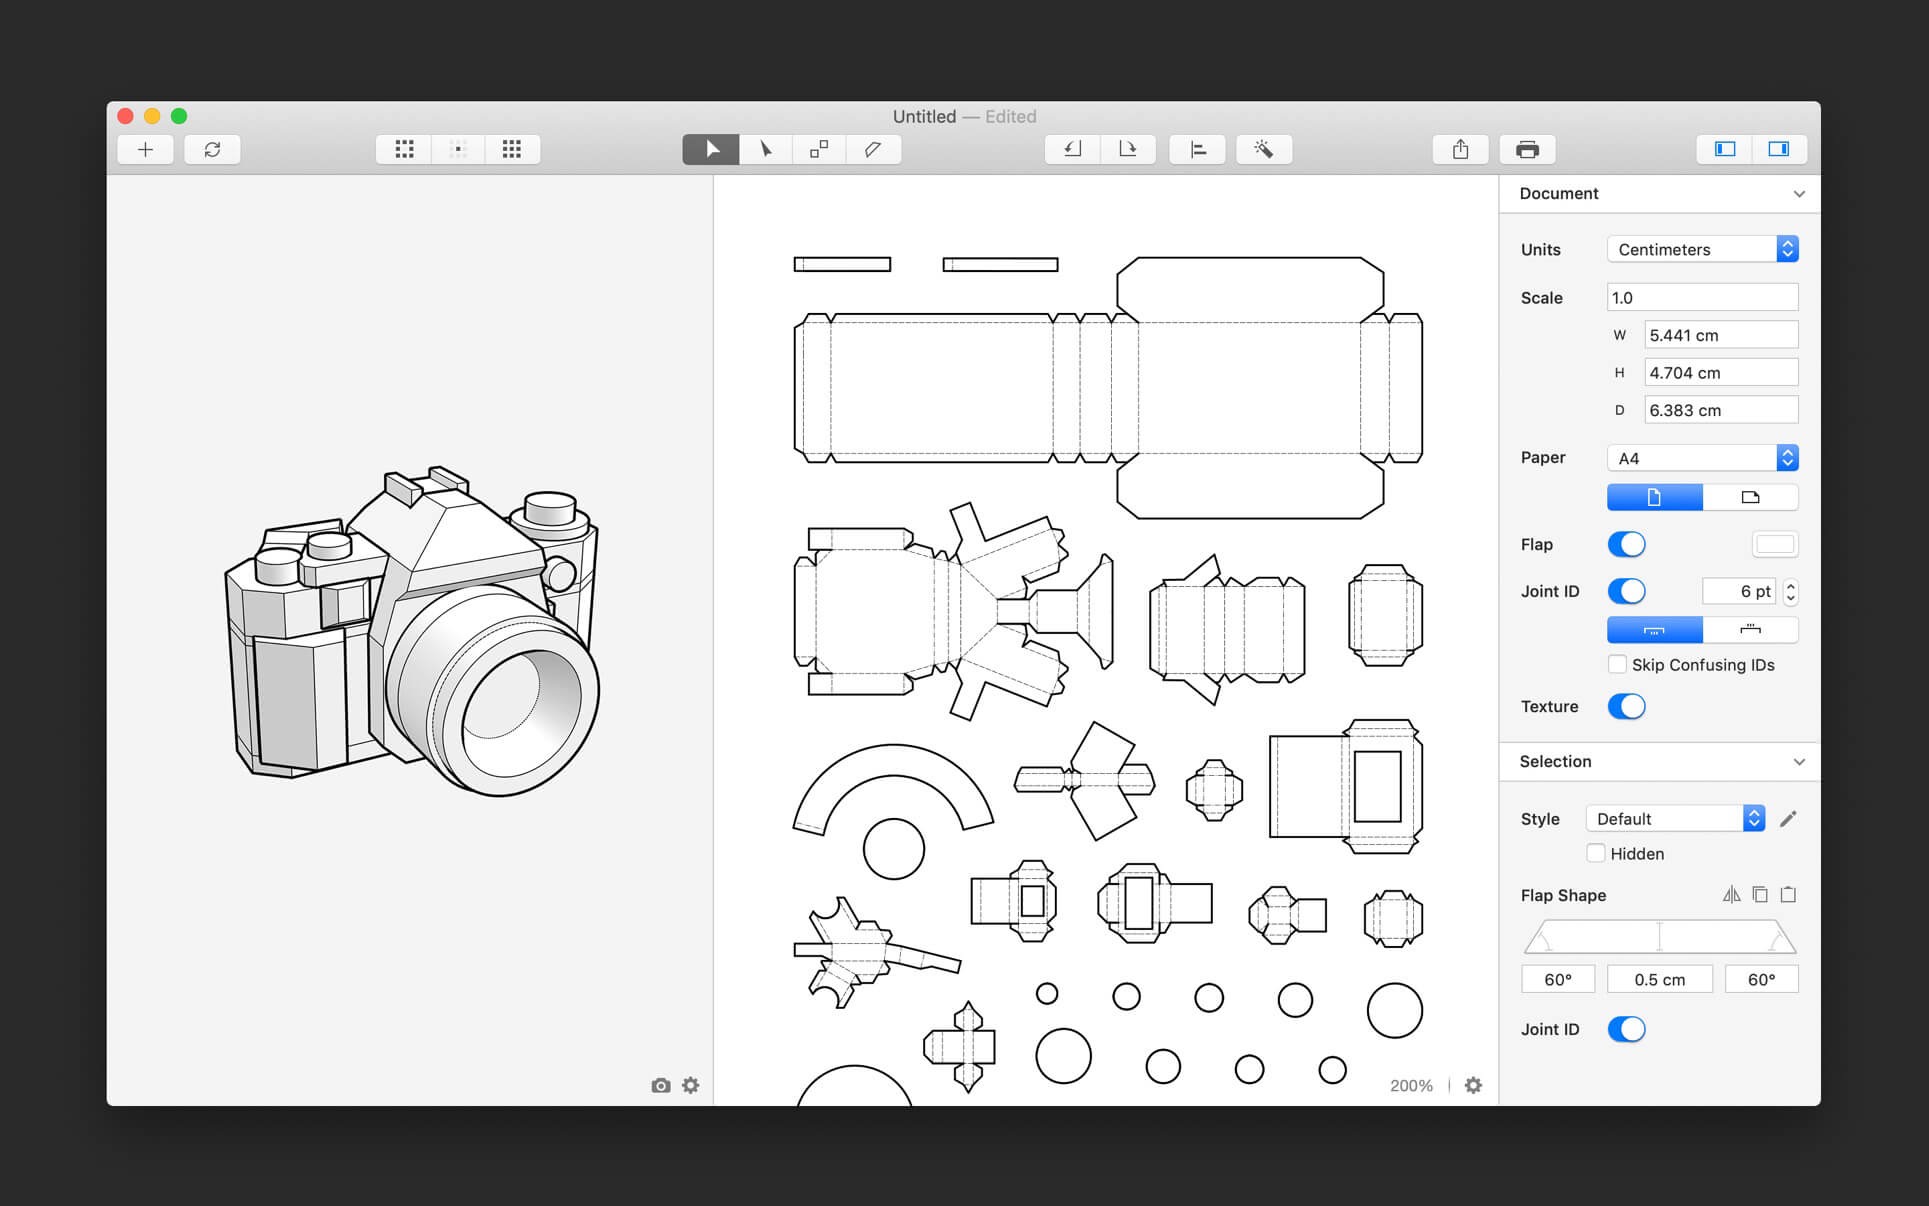Click the refresh/reload button
Image resolution: width=1929 pixels, height=1206 pixels.
tap(212, 149)
